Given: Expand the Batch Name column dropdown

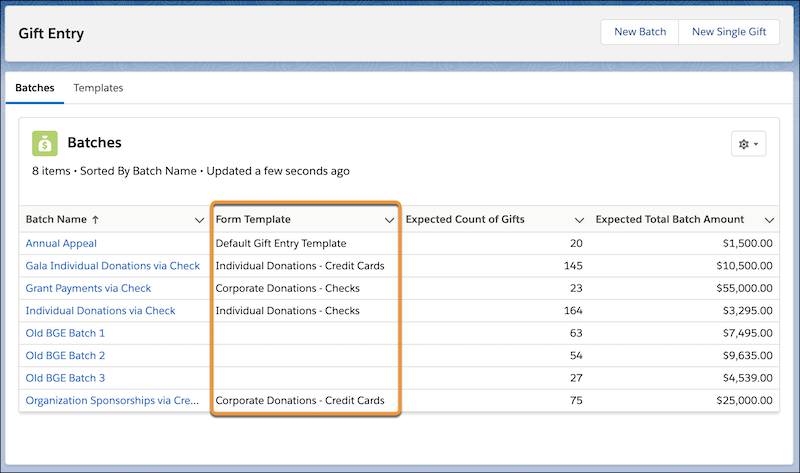Looking at the screenshot, I should [199, 220].
